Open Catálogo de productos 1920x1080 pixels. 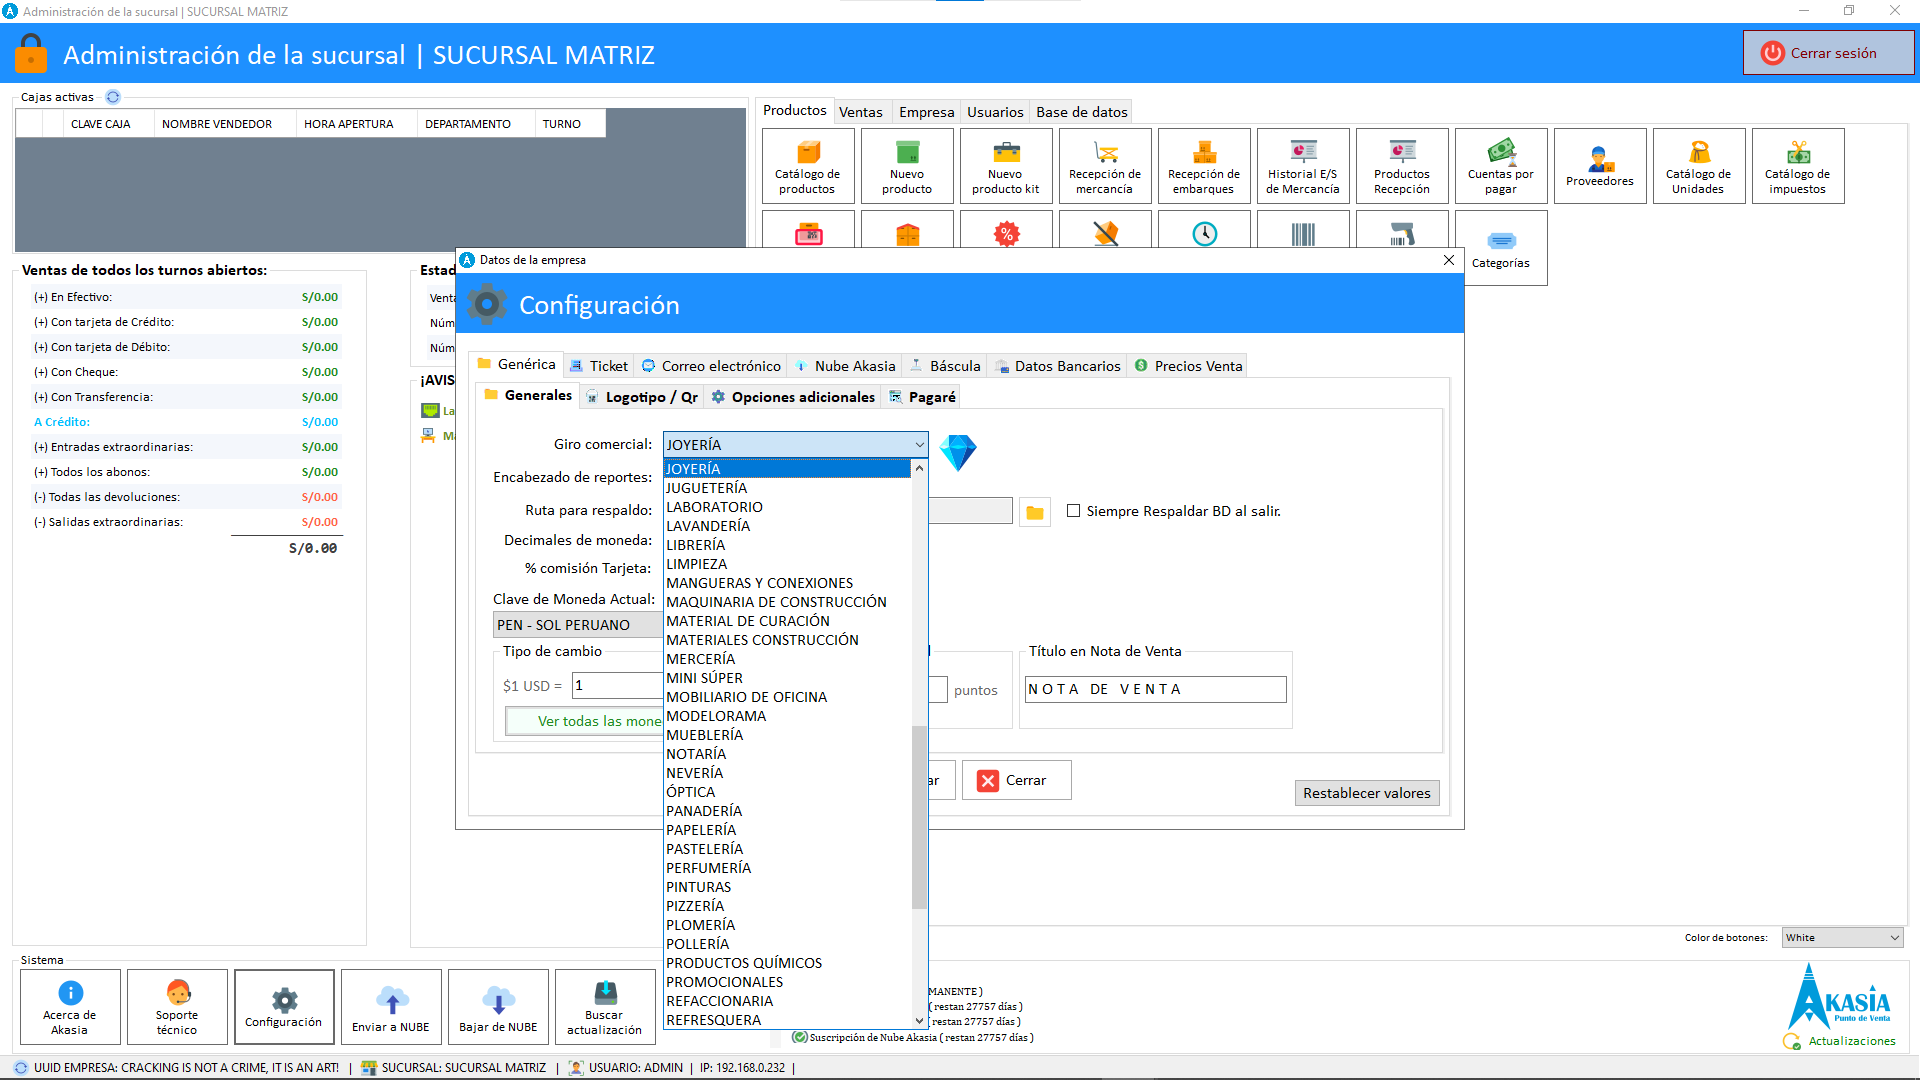(x=808, y=166)
